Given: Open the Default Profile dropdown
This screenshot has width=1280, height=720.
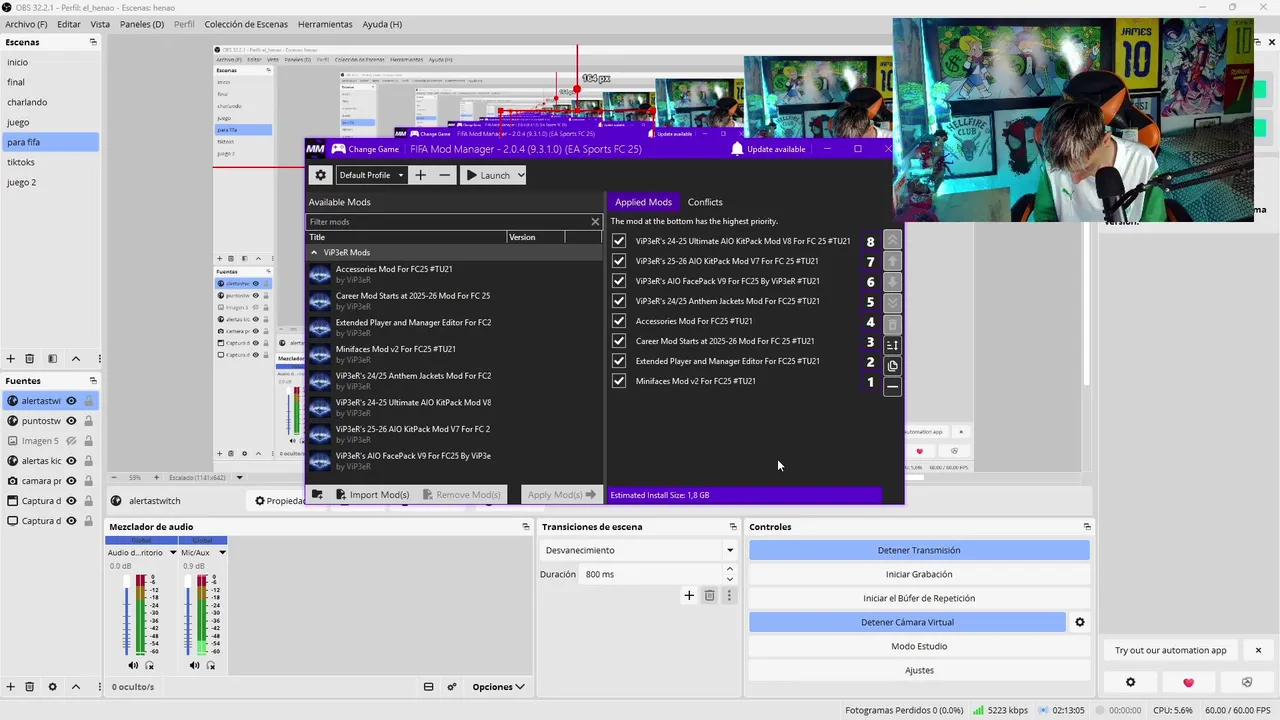Looking at the screenshot, I should [371, 175].
